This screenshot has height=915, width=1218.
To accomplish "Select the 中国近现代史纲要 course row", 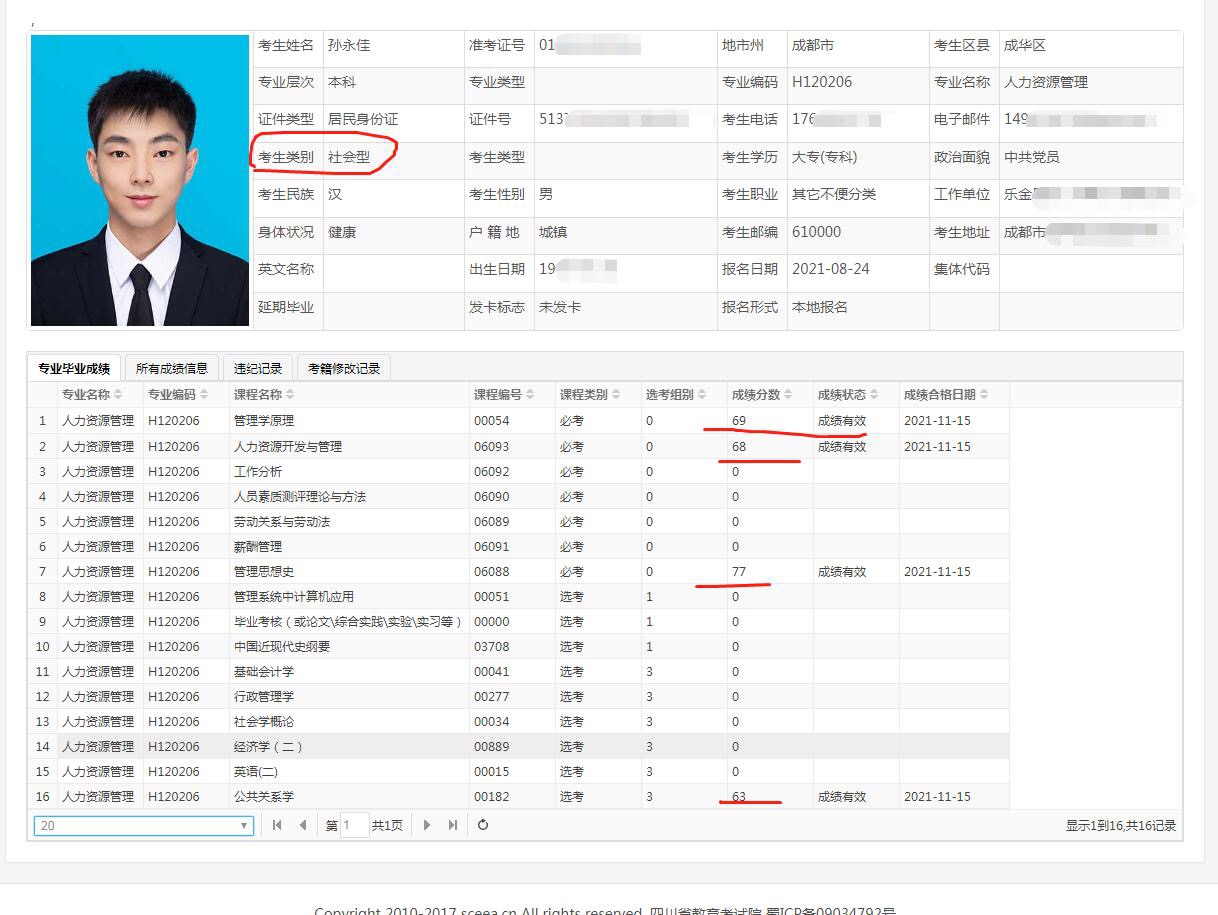I will [519, 646].
